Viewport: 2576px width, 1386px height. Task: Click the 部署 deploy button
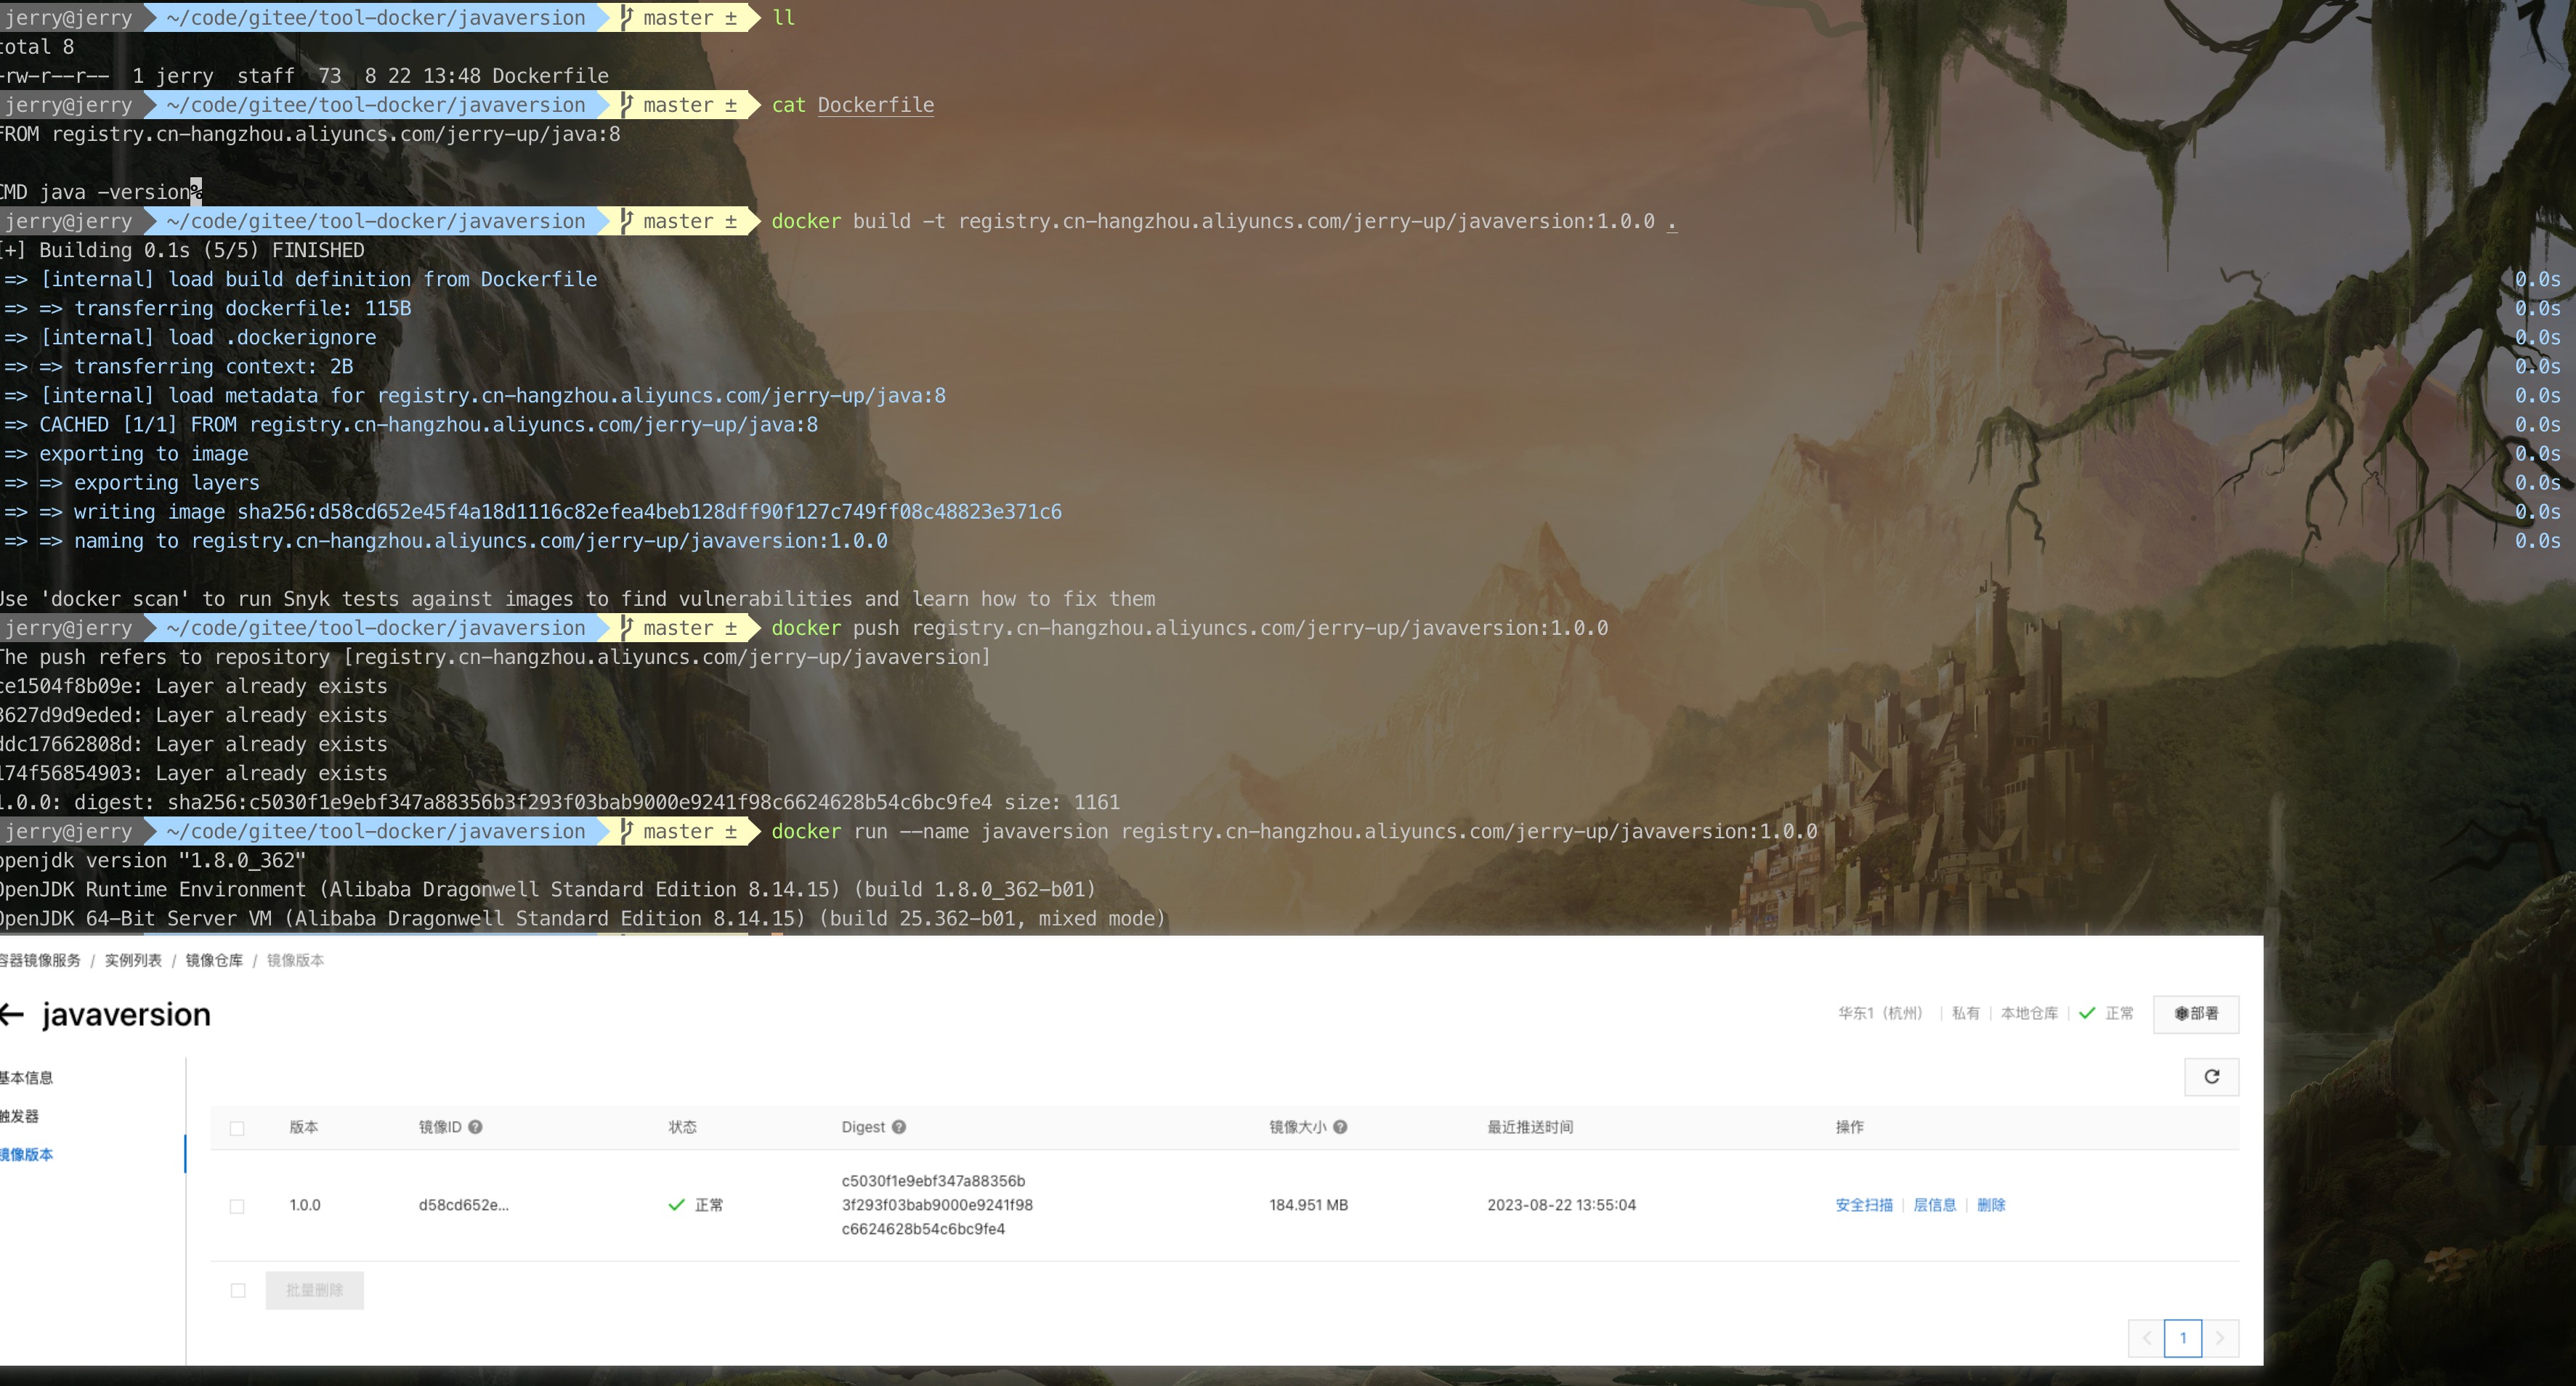(2196, 1014)
